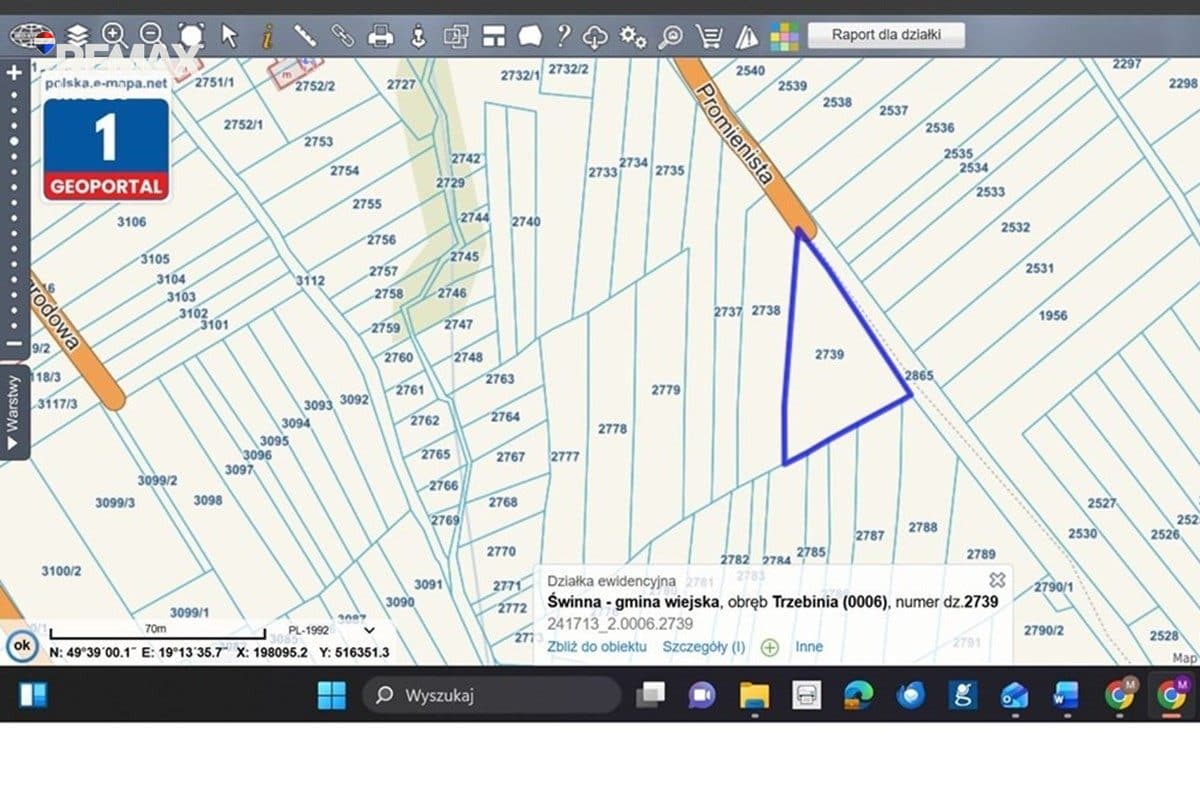
Task: Click the plus zoom-in on zoom slider
Action: point(14,72)
